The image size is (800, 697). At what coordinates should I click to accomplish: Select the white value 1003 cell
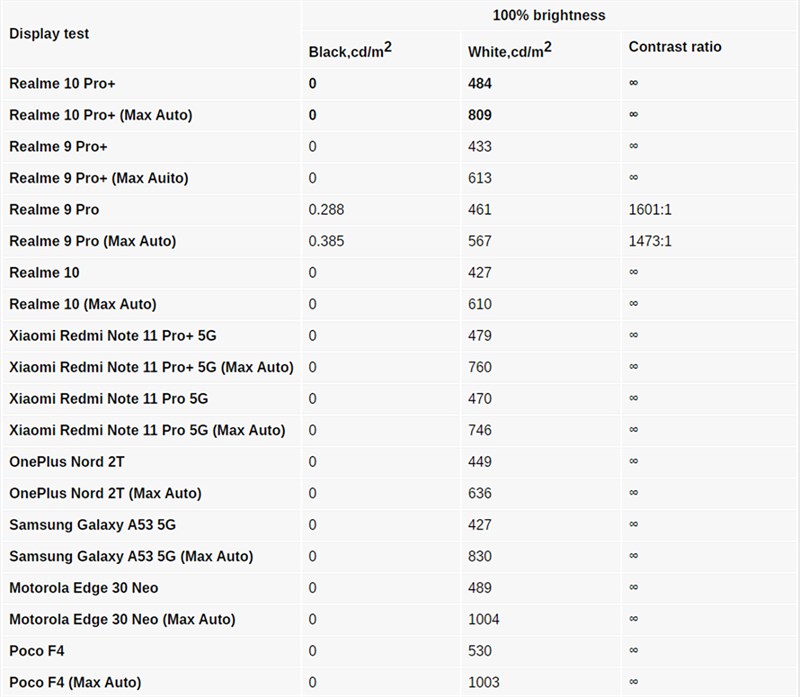coord(484,682)
